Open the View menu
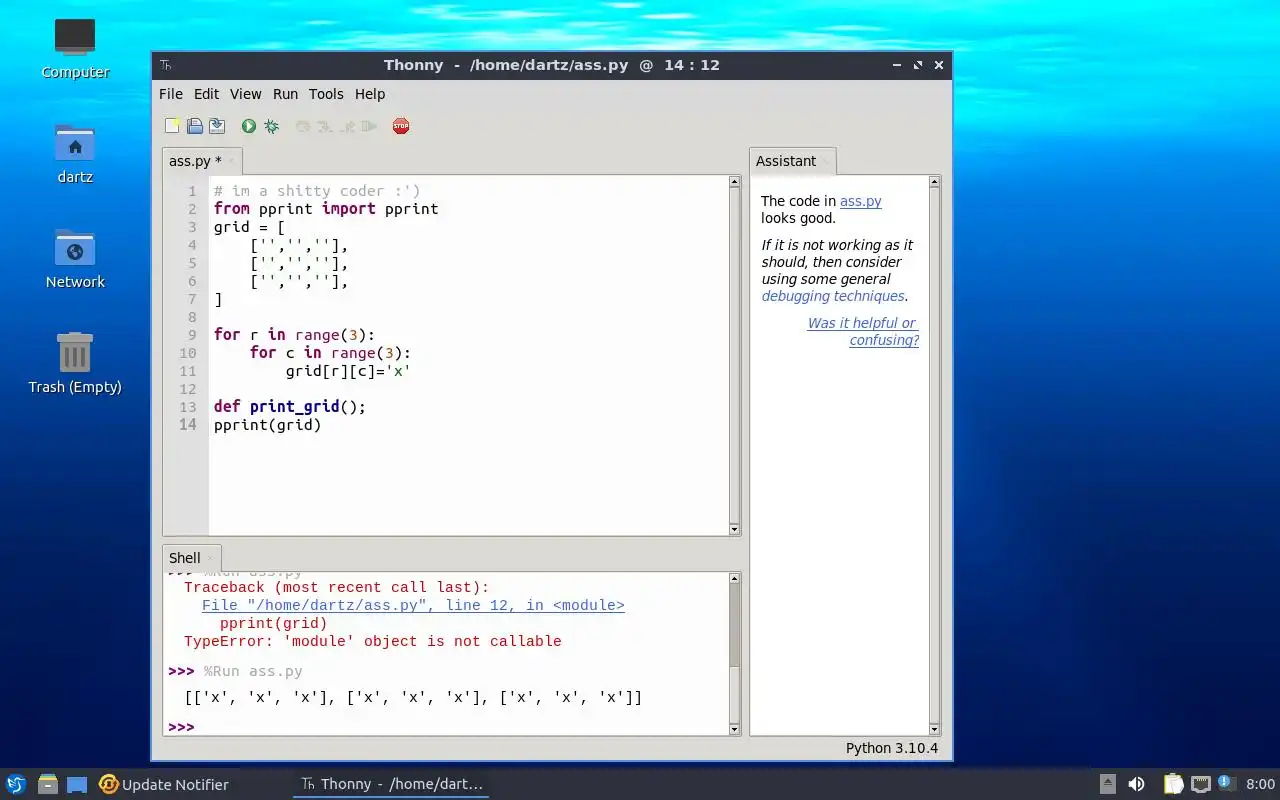1280x800 pixels. (245, 94)
